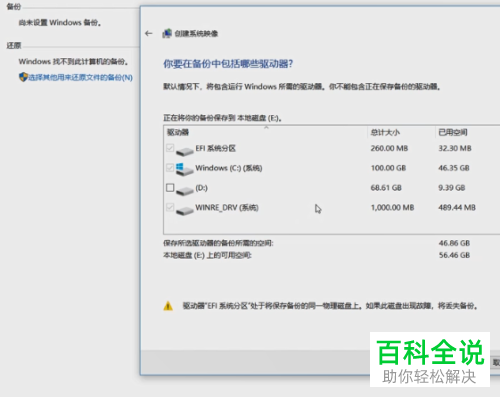This screenshot has width=500, height=397.
Task: Click the 32.30 MB used space value
Action: point(455,148)
